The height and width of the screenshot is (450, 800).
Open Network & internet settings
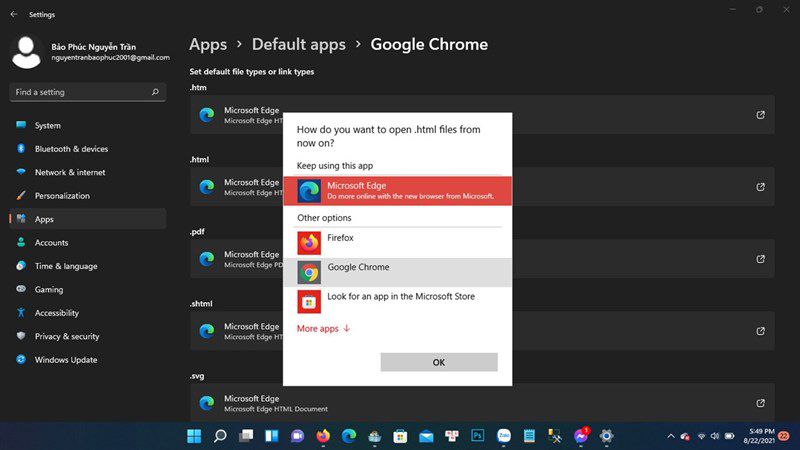88,172
